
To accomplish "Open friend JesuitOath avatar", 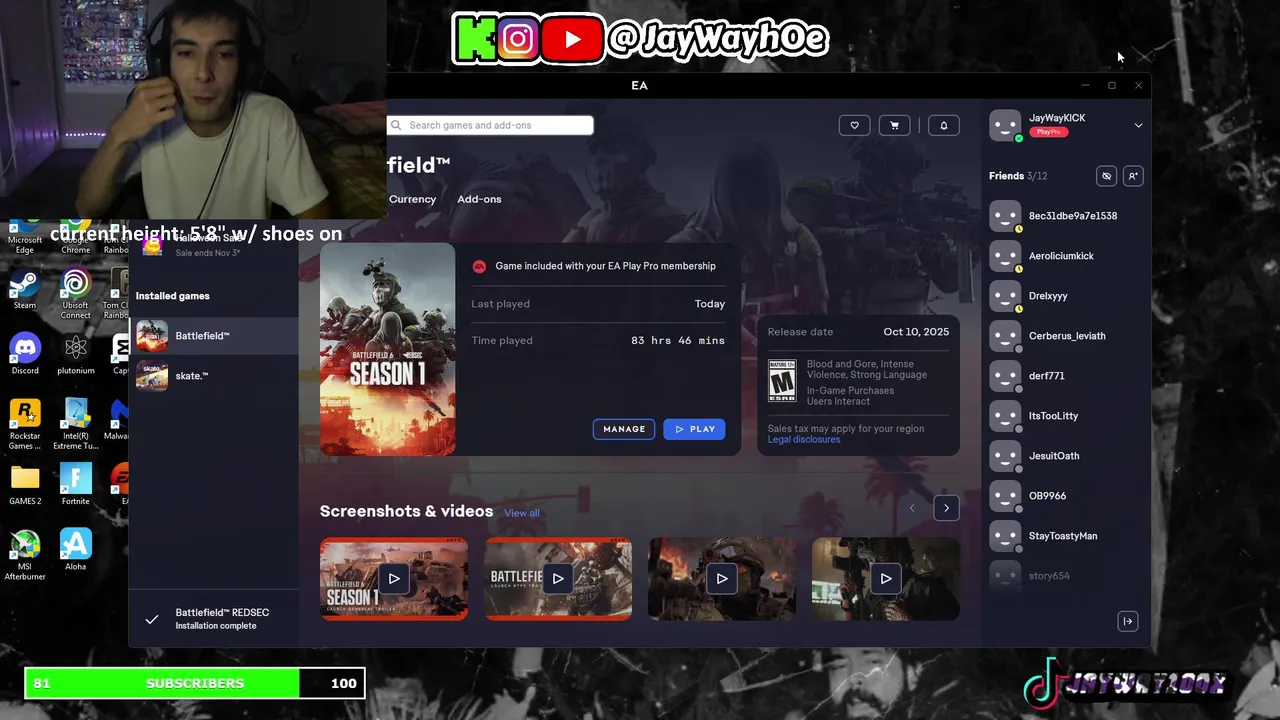I will [x=1005, y=456].
